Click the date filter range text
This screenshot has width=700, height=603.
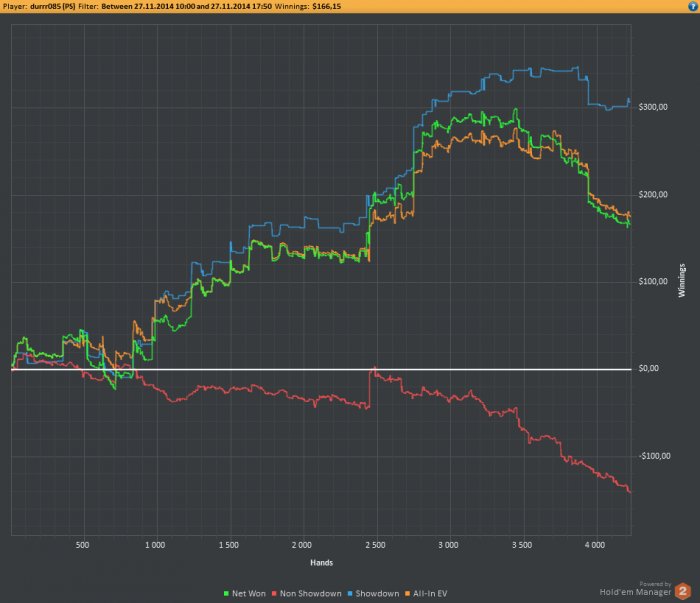coord(186,6)
